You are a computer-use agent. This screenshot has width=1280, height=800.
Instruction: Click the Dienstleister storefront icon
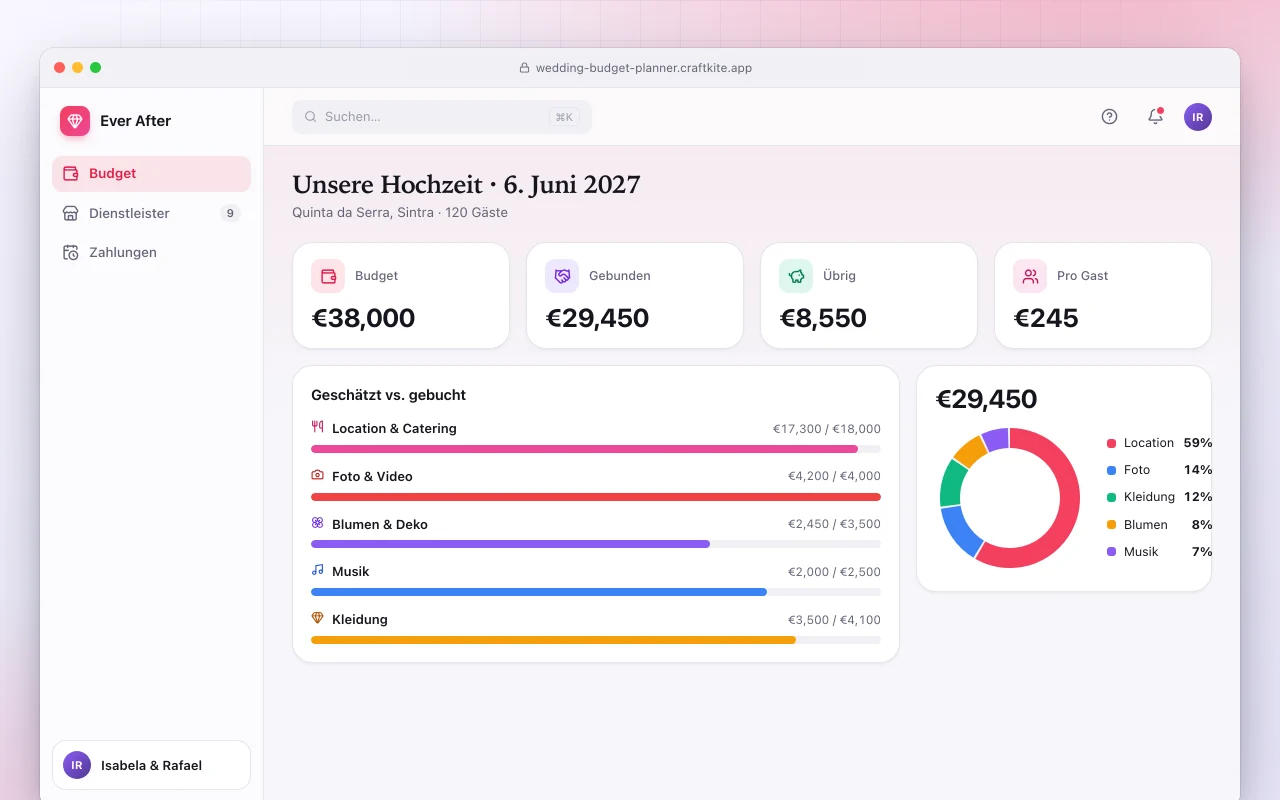tap(70, 213)
